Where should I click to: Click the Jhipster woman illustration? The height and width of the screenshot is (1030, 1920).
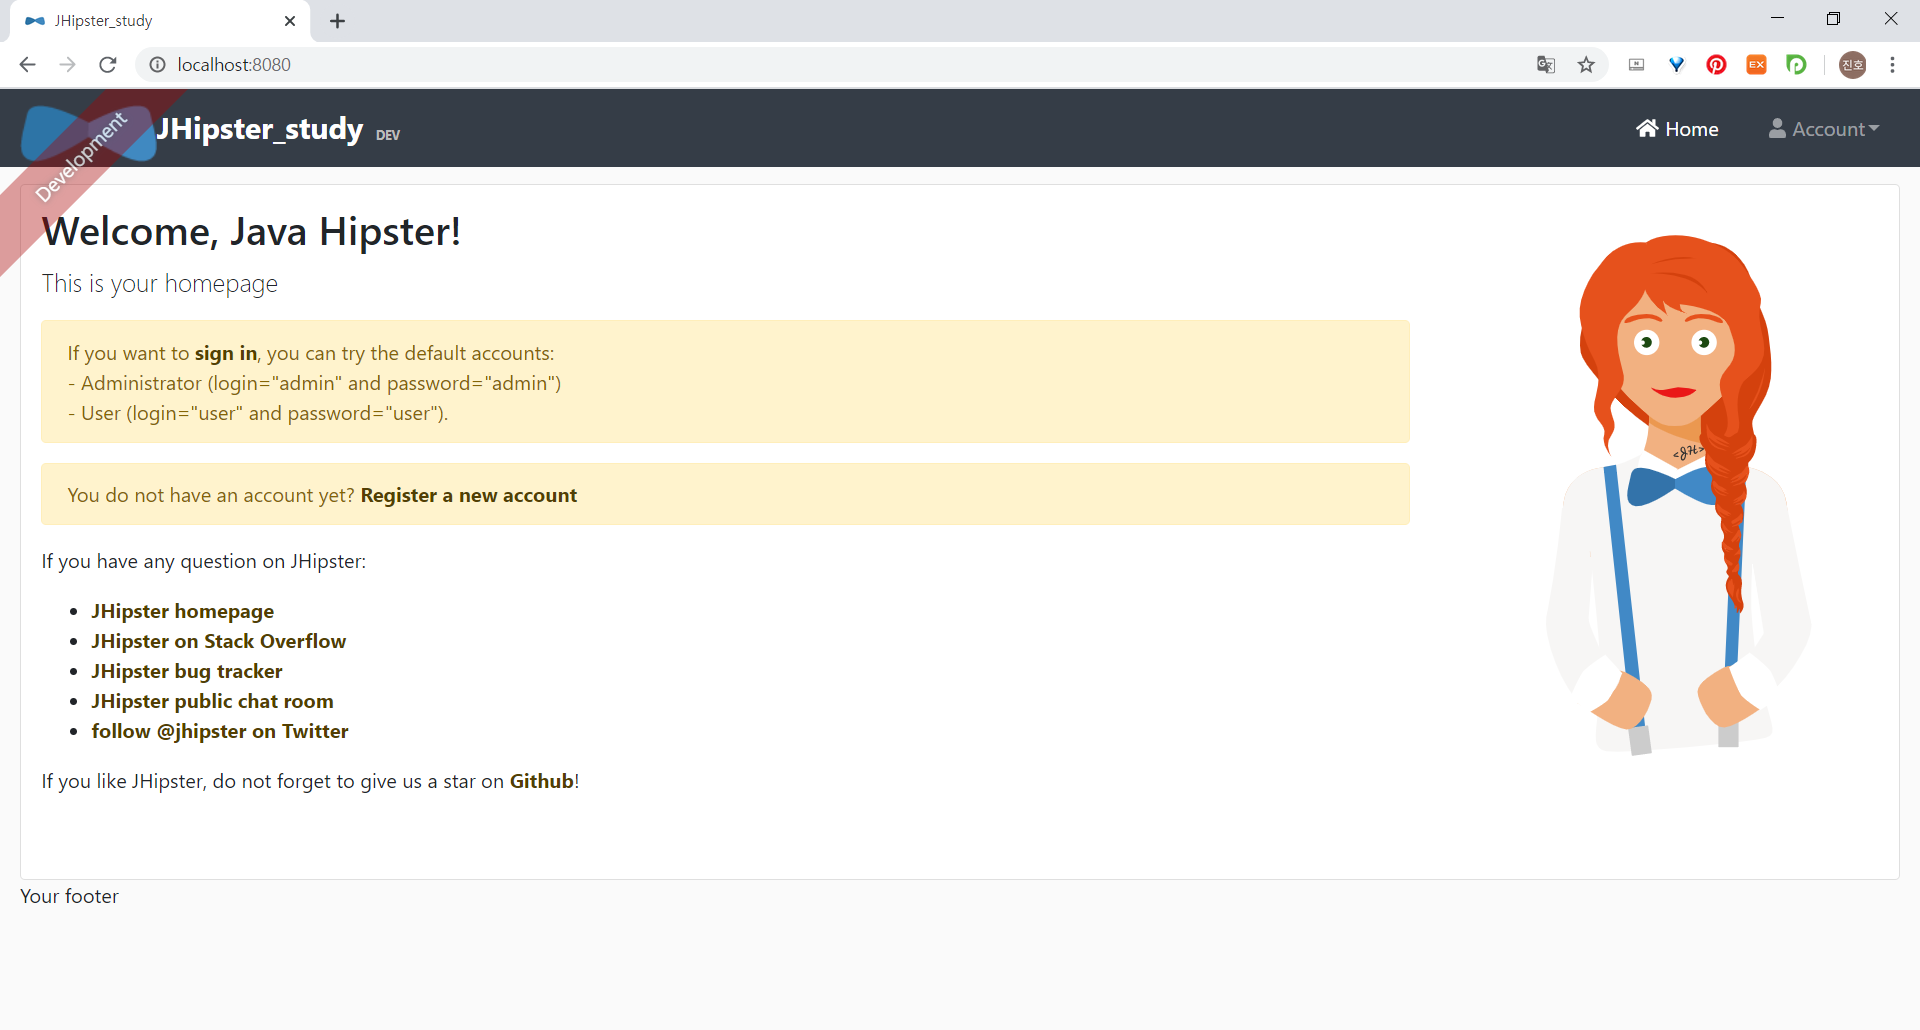coord(1679,495)
